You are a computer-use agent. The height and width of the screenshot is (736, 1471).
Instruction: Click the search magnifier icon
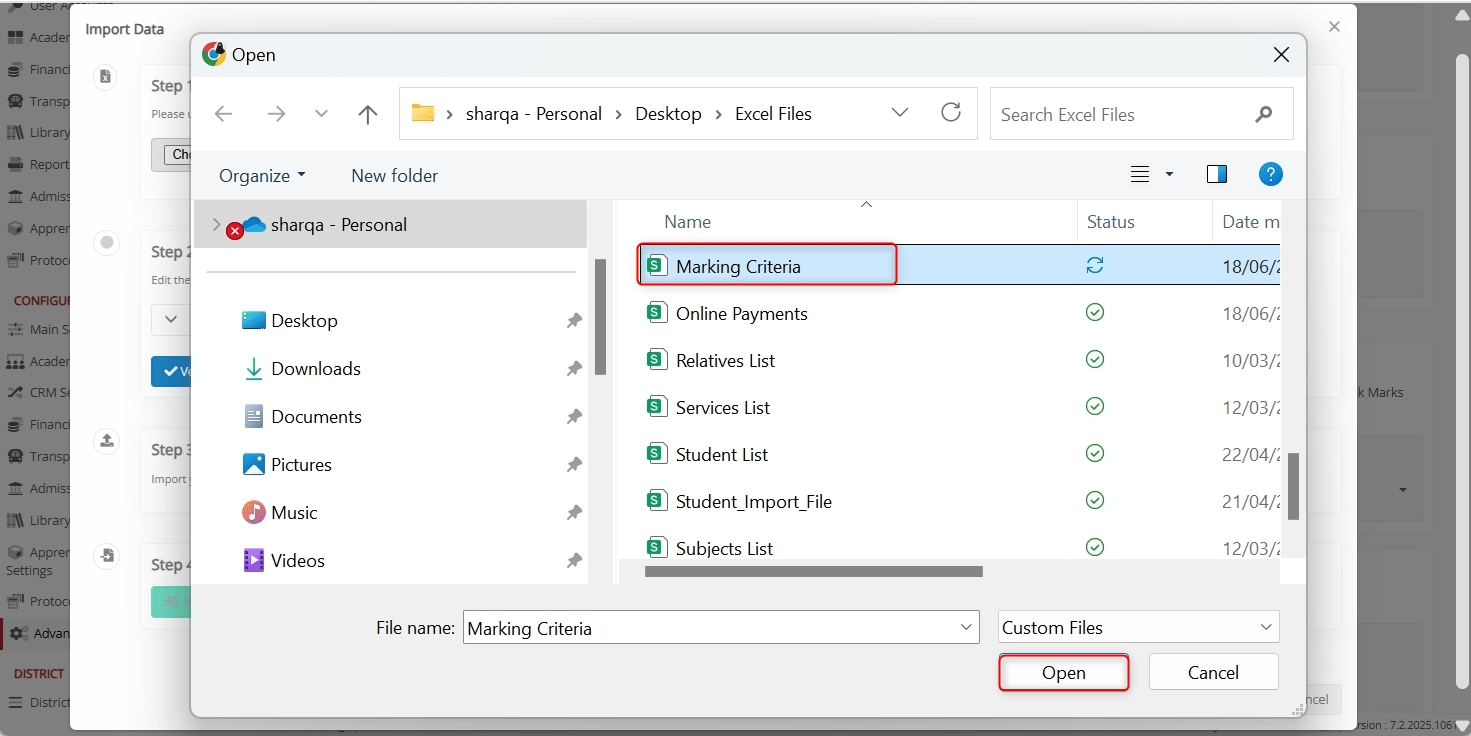pyautogui.click(x=1264, y=114)
